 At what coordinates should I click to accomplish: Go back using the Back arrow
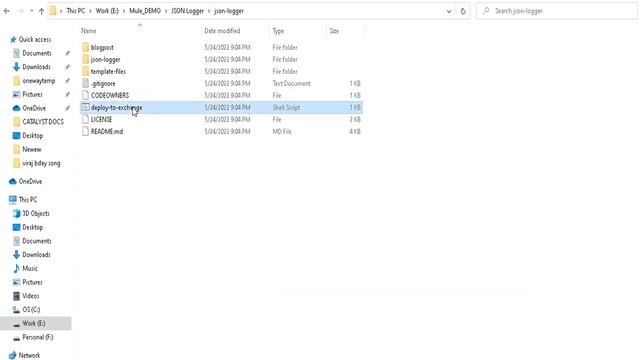(x=7, y=11)
